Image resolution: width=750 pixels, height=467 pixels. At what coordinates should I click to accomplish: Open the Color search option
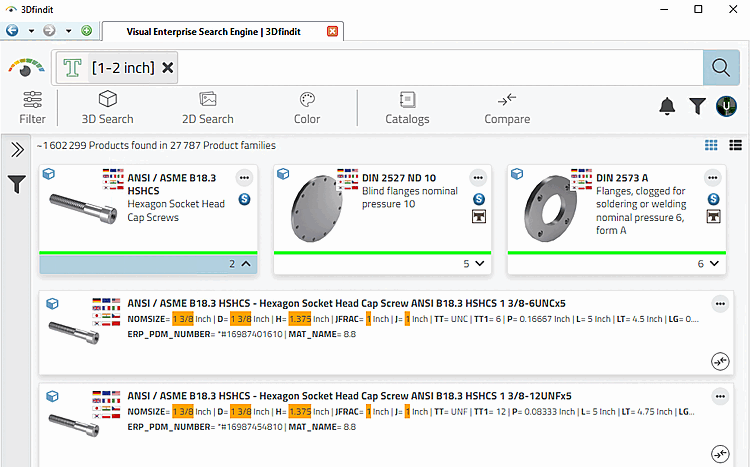click(307, 107)
